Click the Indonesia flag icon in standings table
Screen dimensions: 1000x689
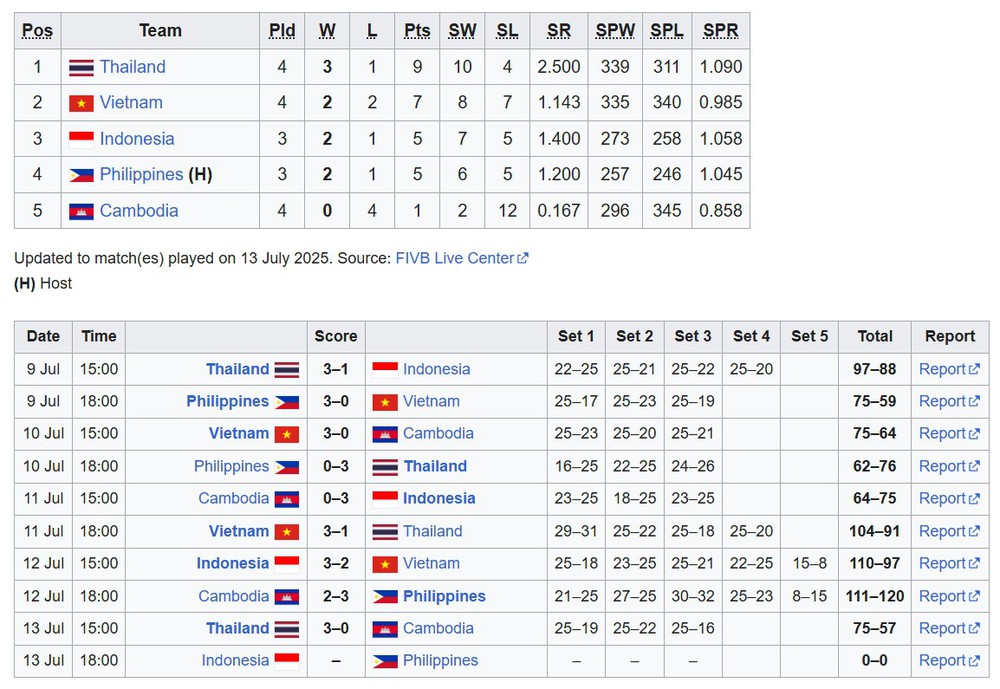point(81,139)
